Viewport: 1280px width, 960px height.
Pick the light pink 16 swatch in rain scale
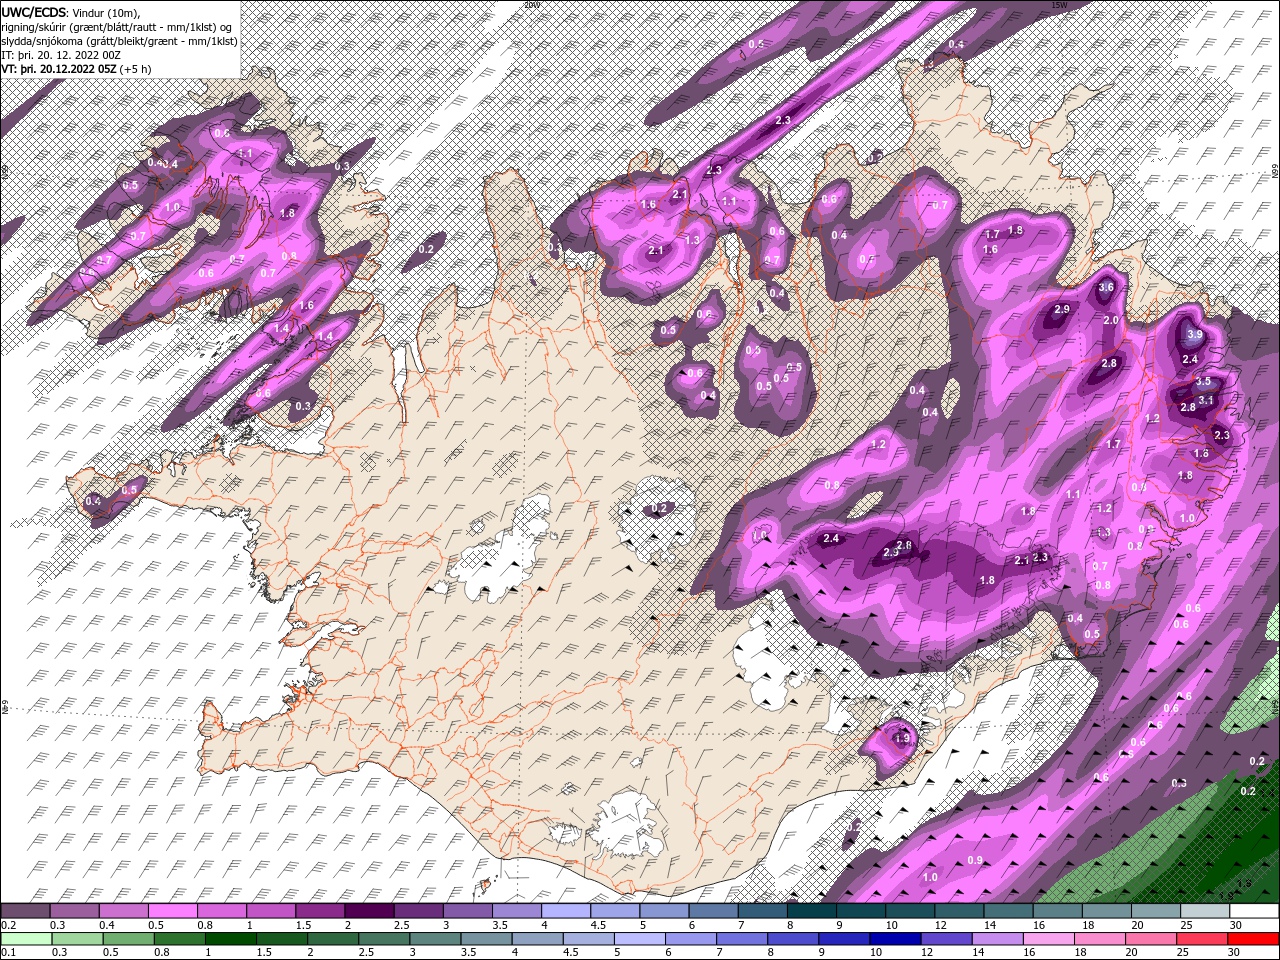pyautogui.click(x=1047, y=939)
